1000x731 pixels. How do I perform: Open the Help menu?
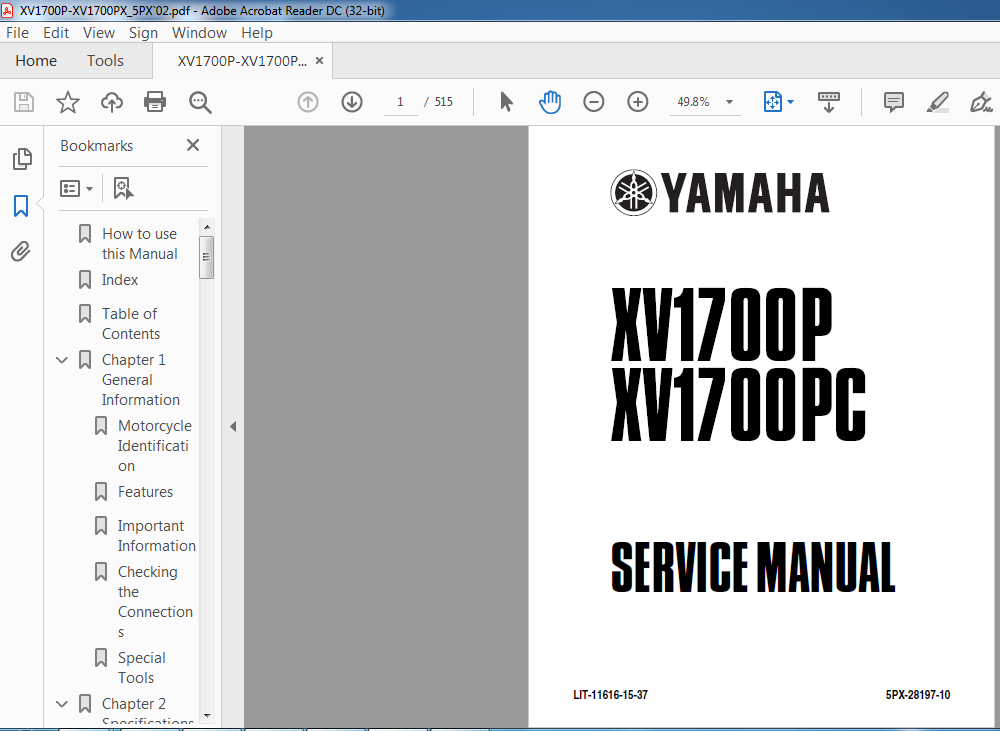(257, 33)
